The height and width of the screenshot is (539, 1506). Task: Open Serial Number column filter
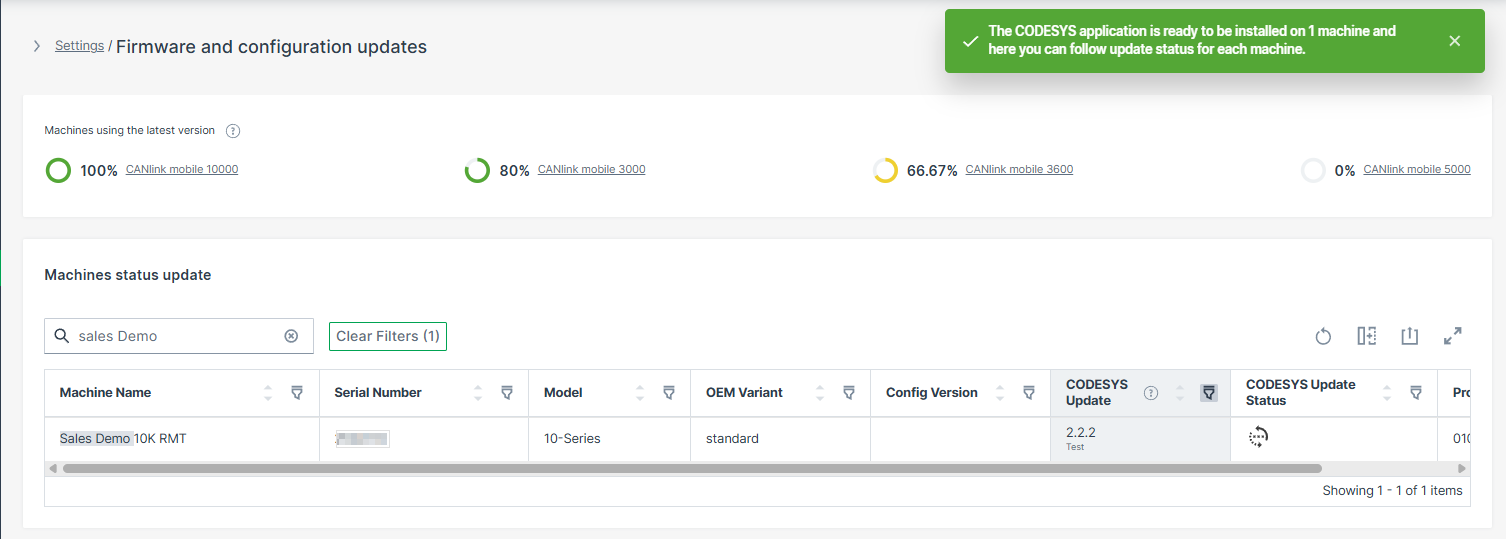pyautogui.click(x=507, y=393)
